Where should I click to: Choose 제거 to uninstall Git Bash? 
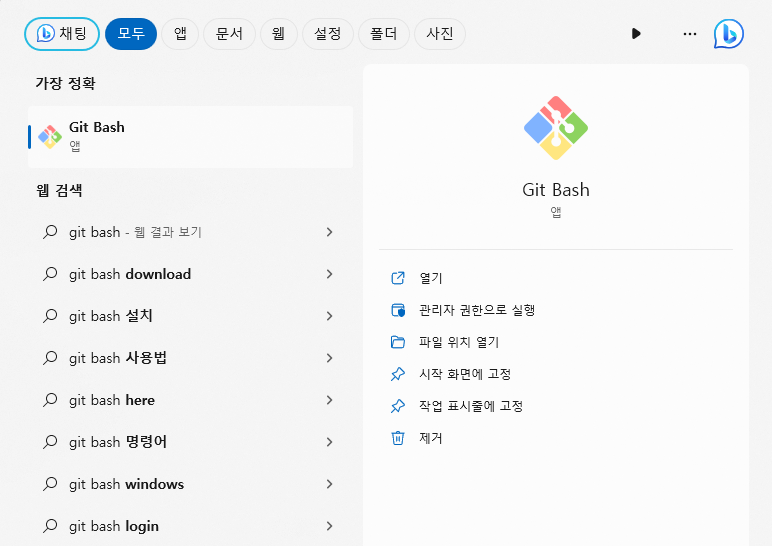(431, 438)
